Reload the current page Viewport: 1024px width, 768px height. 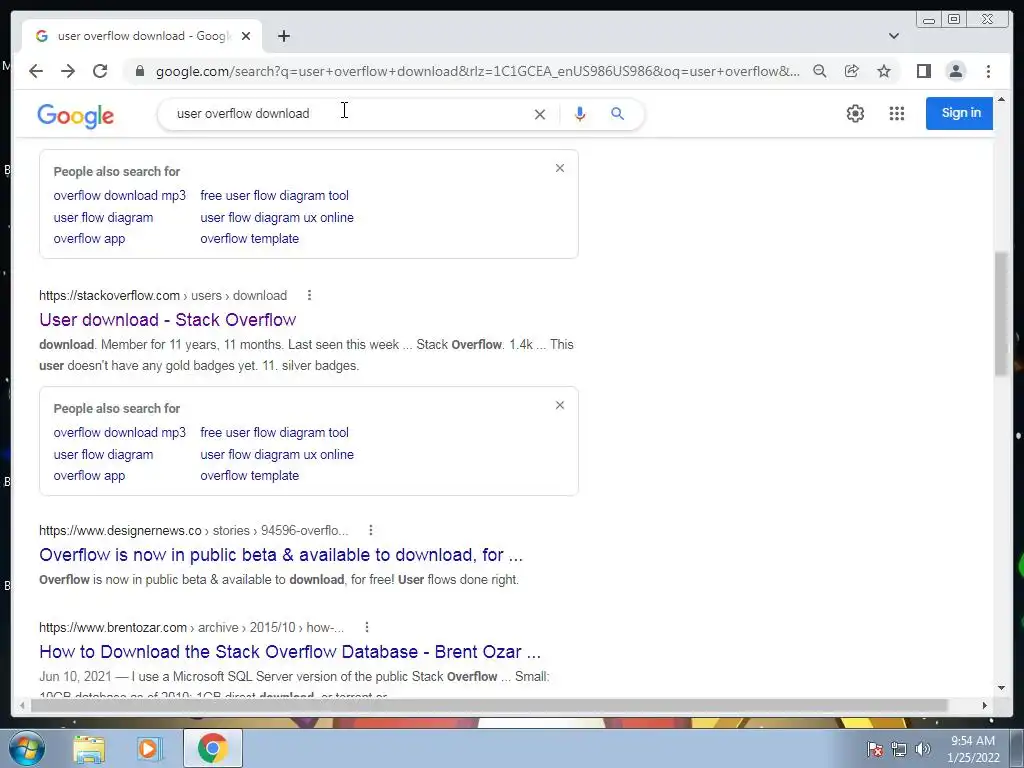pos(100,71)
